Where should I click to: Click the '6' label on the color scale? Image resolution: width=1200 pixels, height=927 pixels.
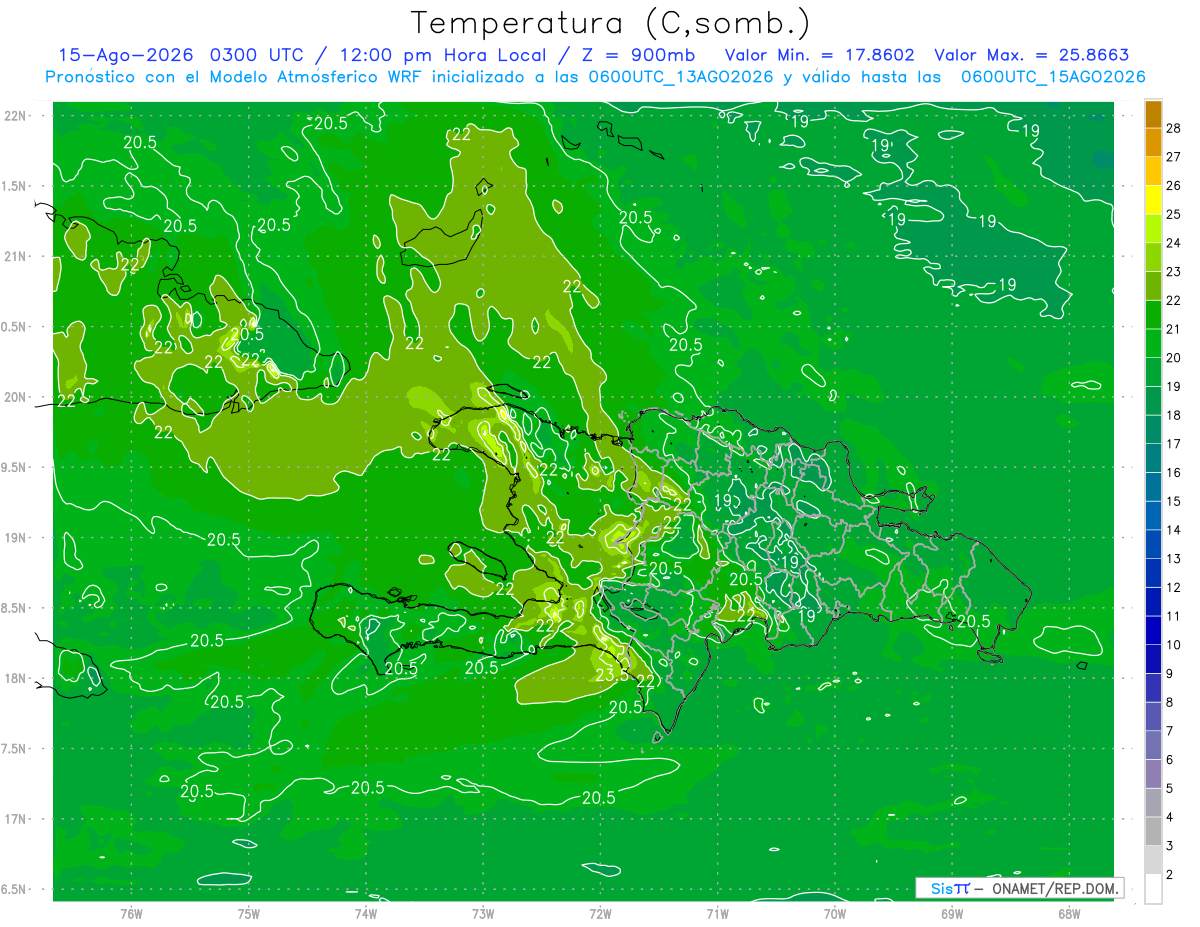[x=1170, y=760]
